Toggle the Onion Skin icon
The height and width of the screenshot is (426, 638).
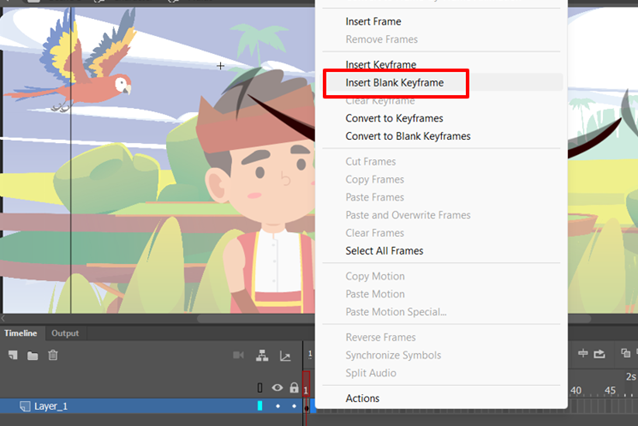click(625, 353)
